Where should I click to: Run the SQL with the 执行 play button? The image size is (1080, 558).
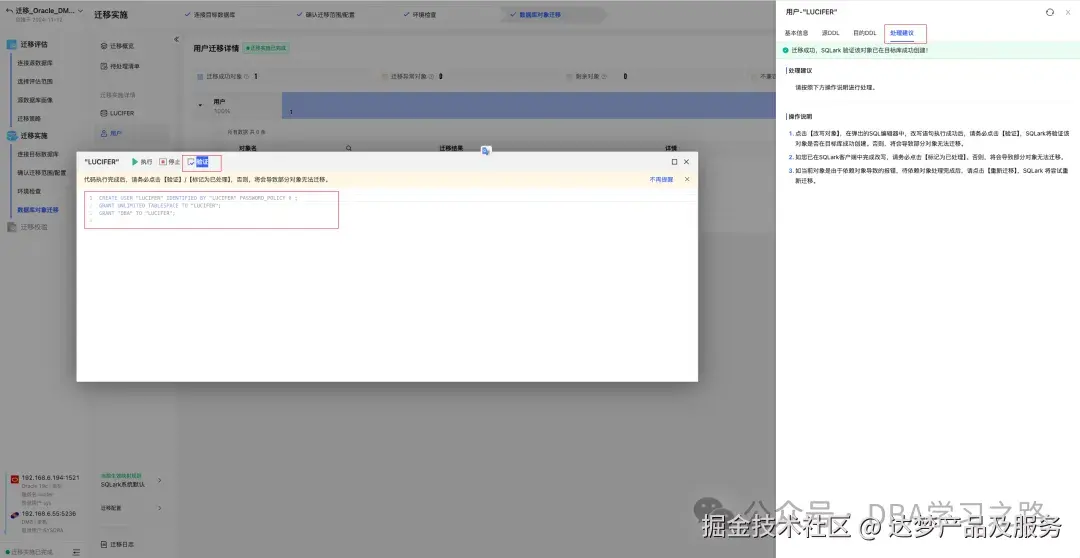142,162
